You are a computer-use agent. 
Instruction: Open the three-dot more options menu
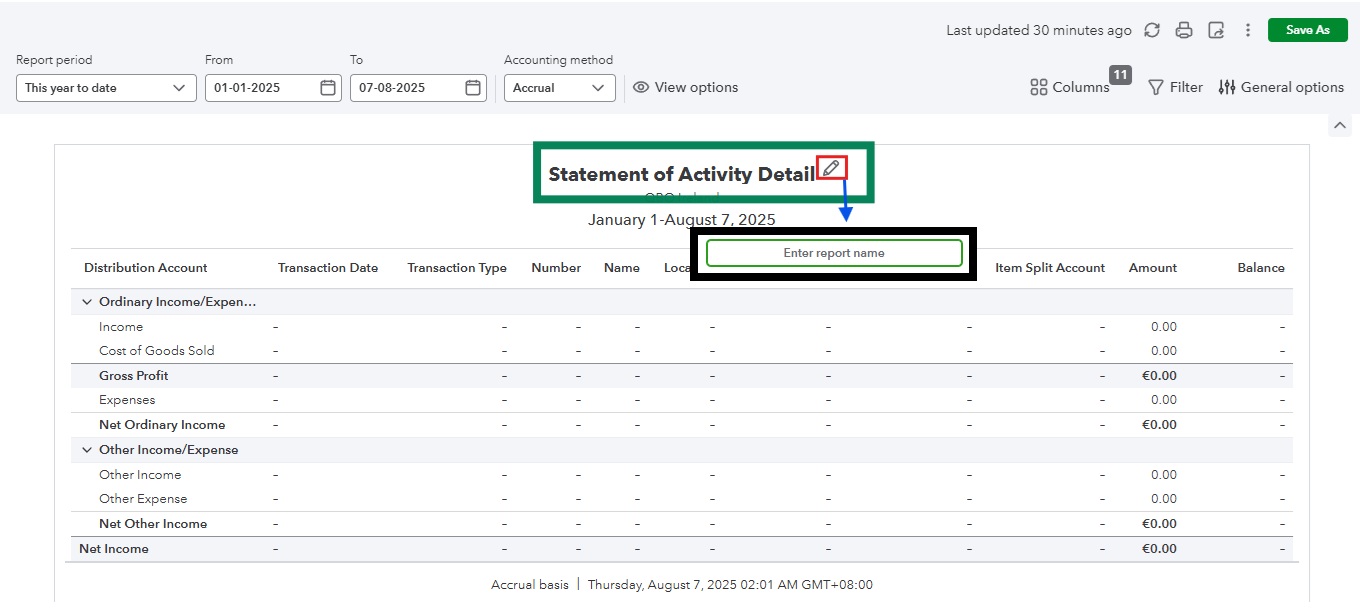tap(1248, 30)
